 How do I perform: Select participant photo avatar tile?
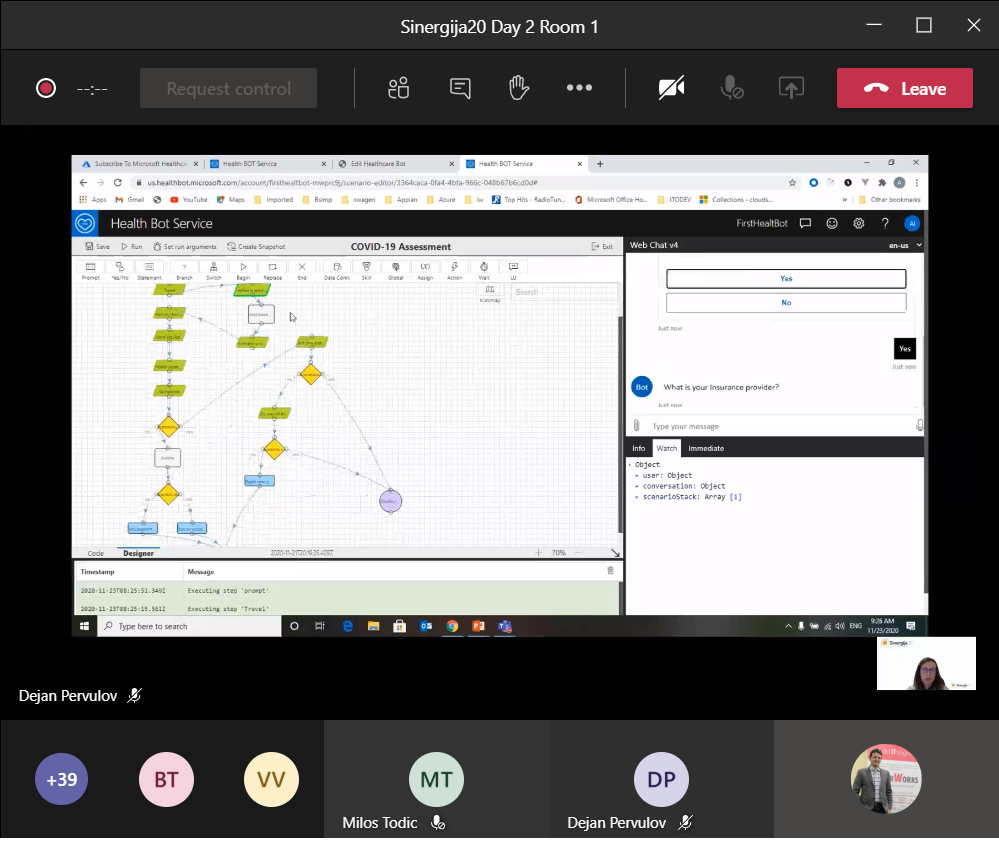tap(886, 779)
